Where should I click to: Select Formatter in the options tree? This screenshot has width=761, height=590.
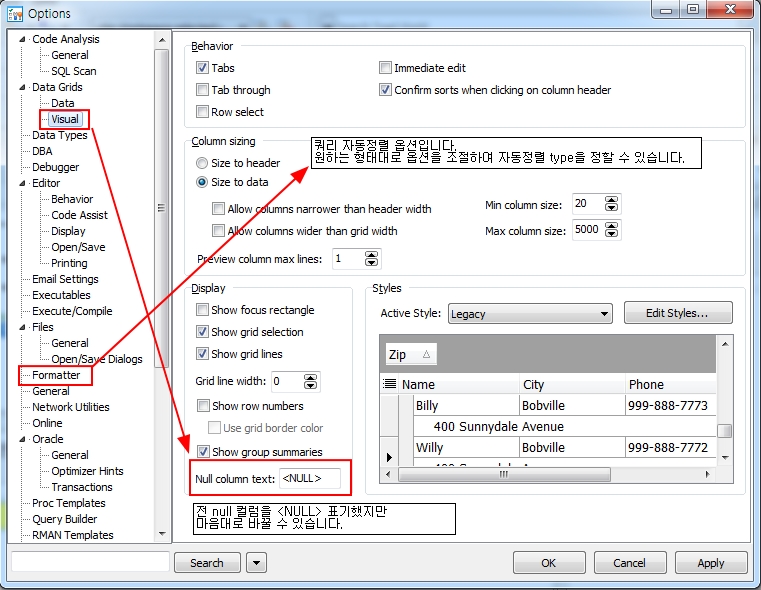pyautogui.click(x=56, y=375)
